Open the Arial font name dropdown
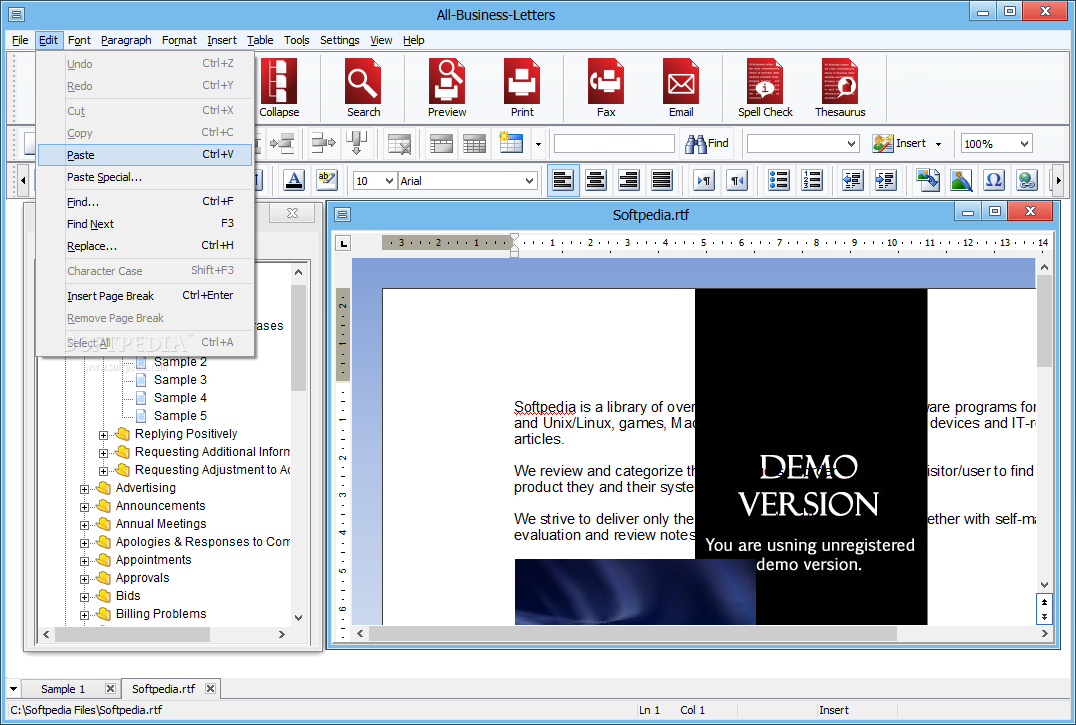Screen dimensions: 1076x725 529,181
